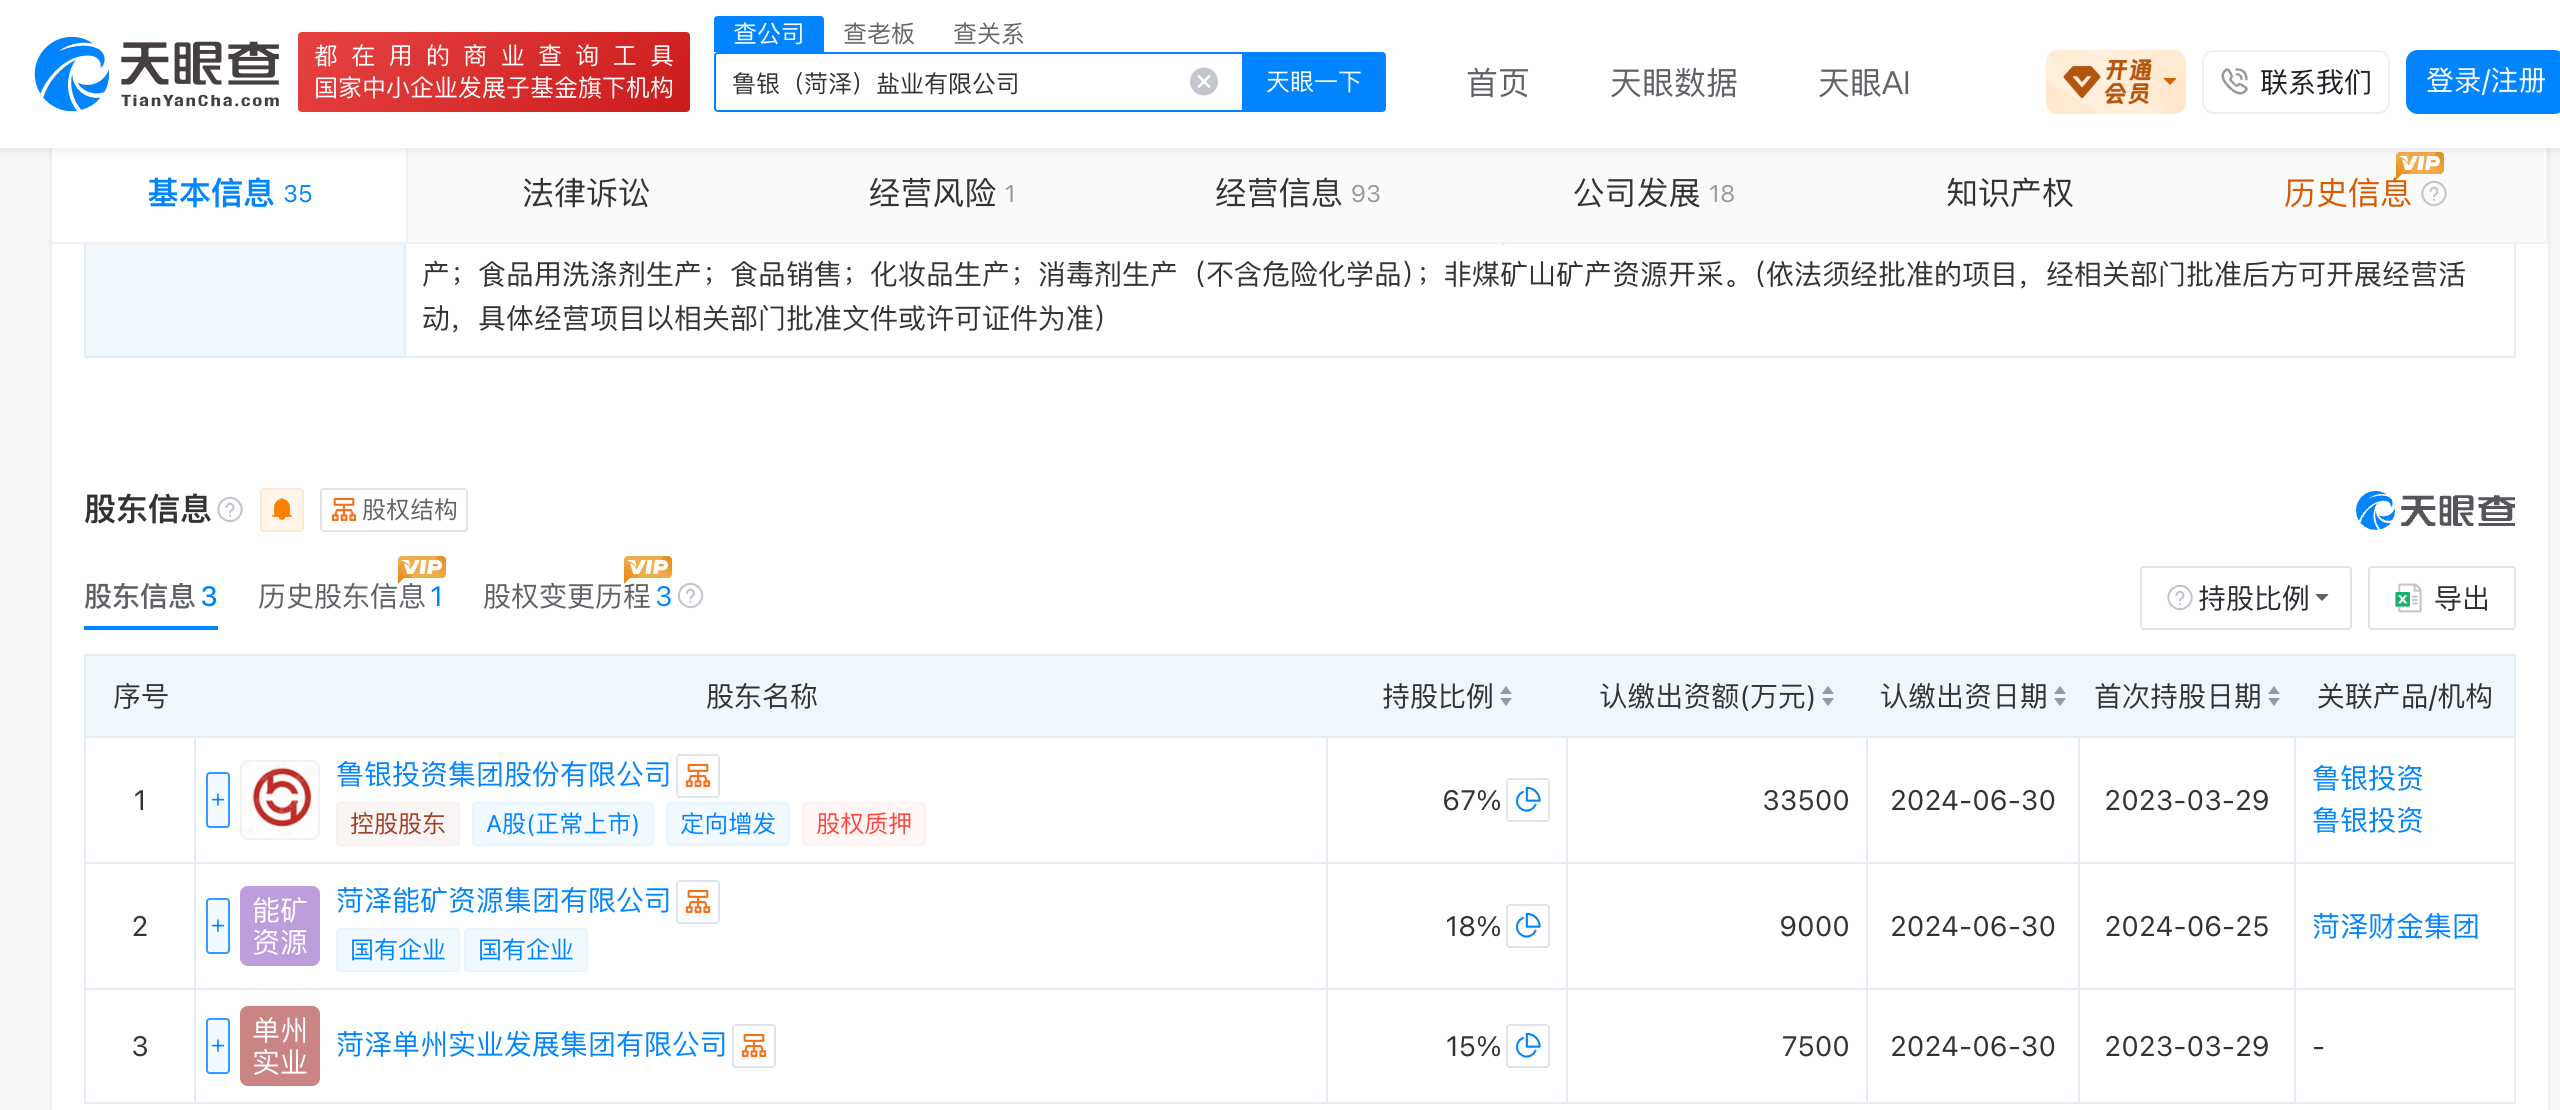
Task: Go to 天眼AI in top navigation
Action: [x=1864, y=83]
